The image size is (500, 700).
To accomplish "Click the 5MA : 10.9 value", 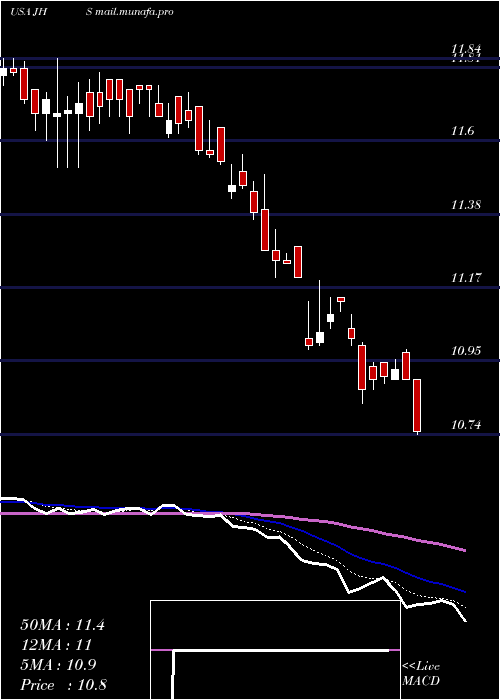I will point(58,665).
